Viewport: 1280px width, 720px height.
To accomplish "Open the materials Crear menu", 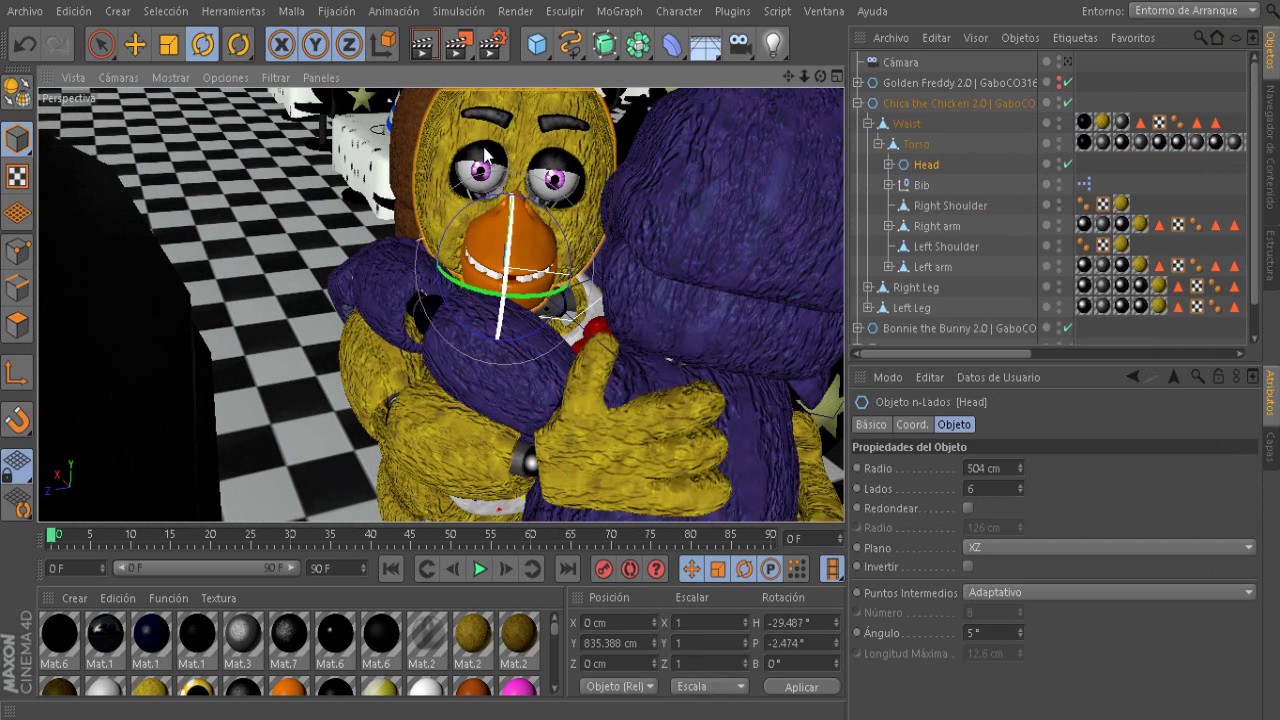I will 74,598.
